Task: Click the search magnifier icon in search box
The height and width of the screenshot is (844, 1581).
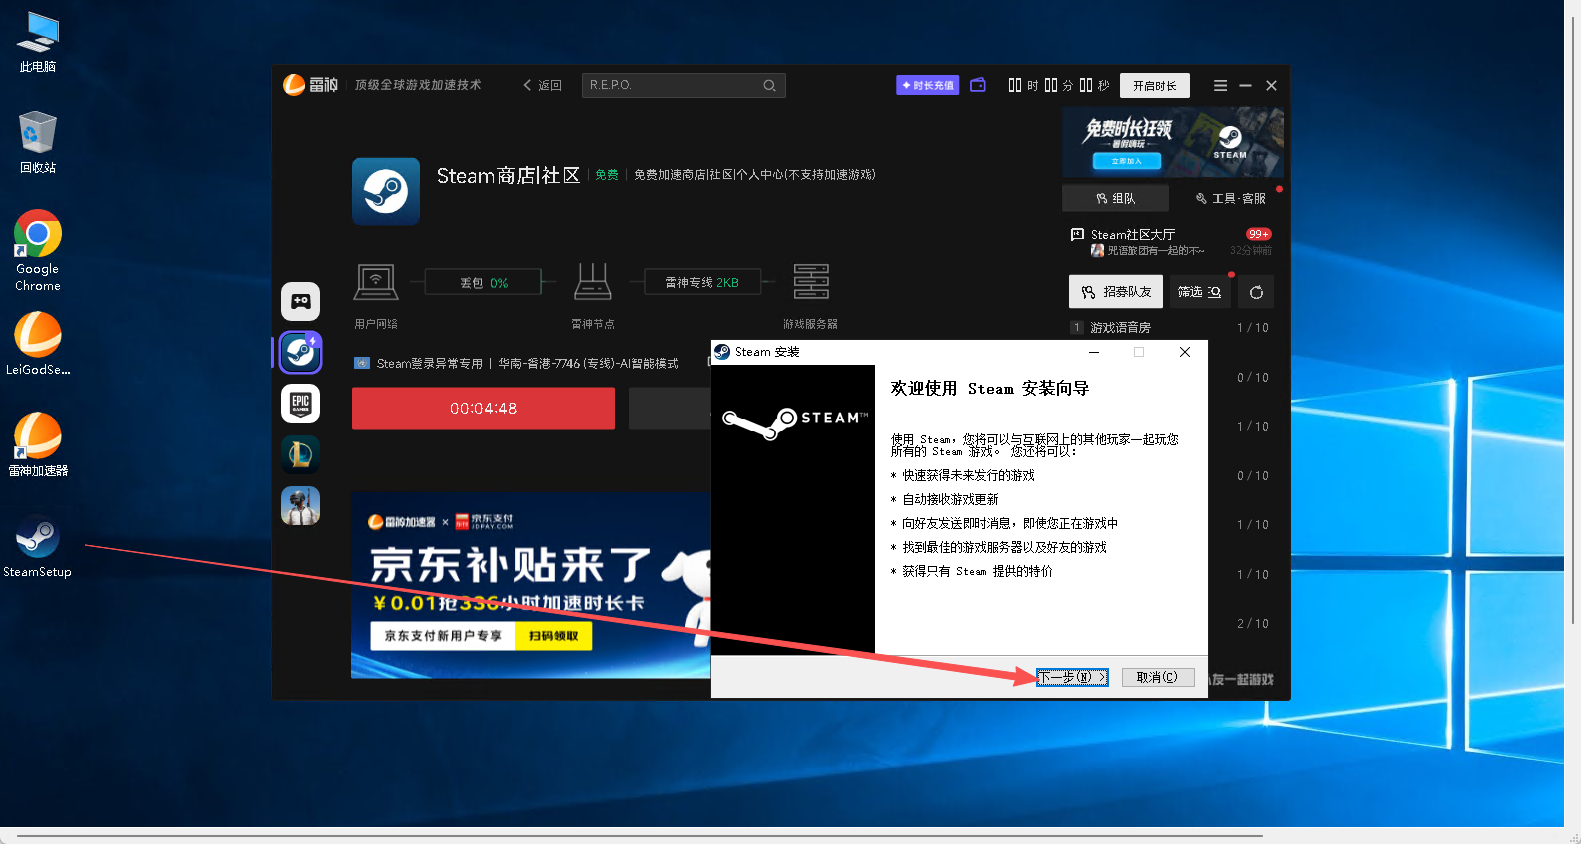Action: point(769,86)
